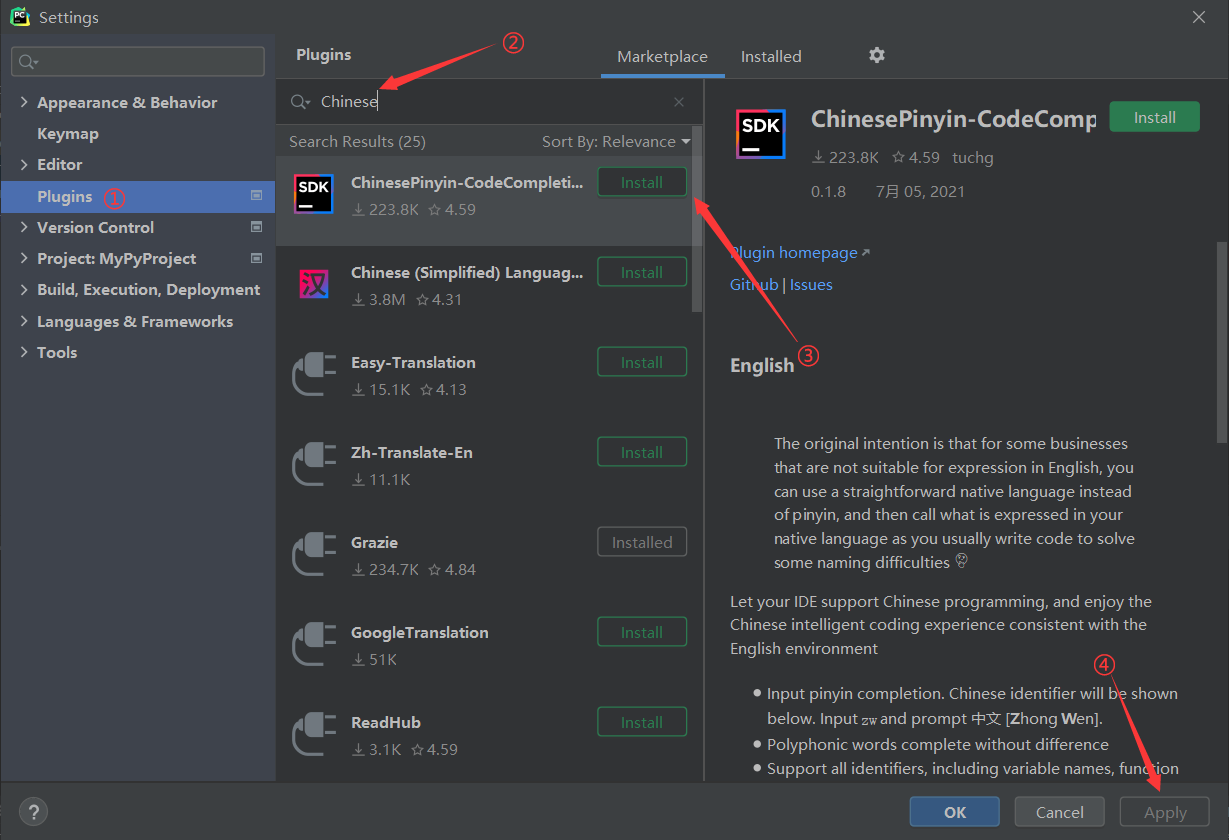Viewport: 1229px width, 840px height.
Task: Click the English heading in description
Action: click(762, 365)
